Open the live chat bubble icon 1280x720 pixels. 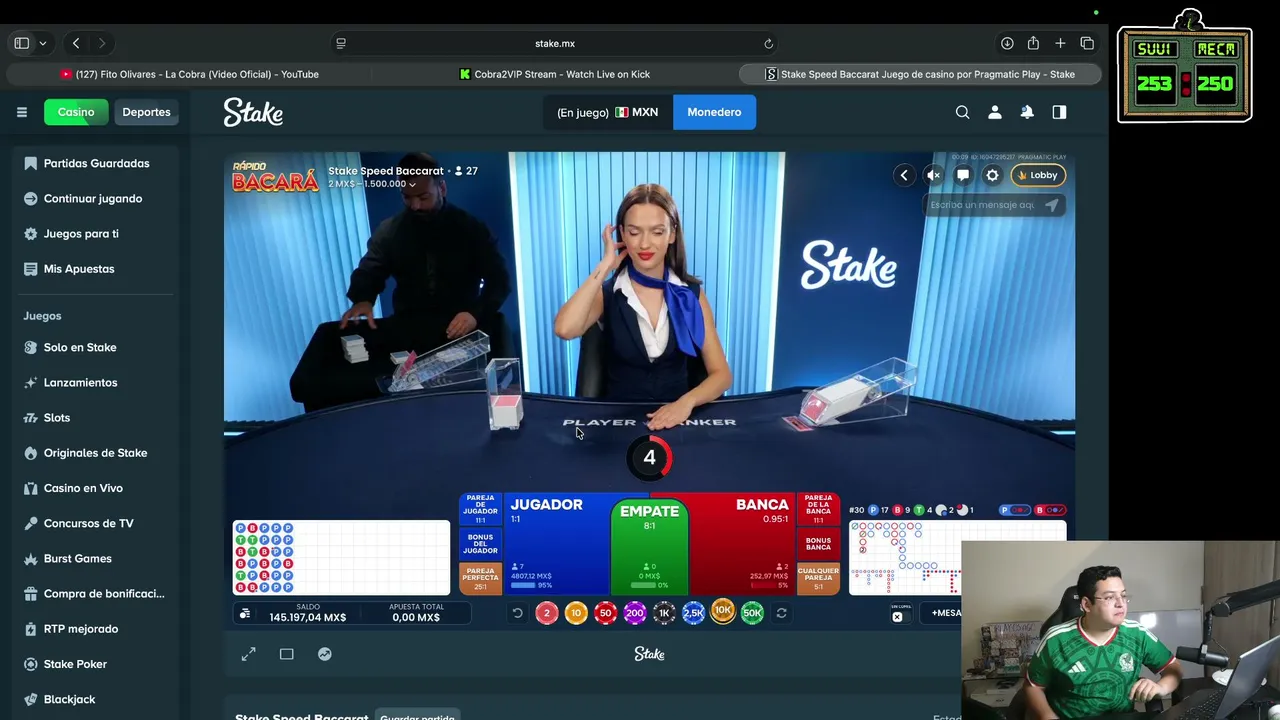[963, 175]
